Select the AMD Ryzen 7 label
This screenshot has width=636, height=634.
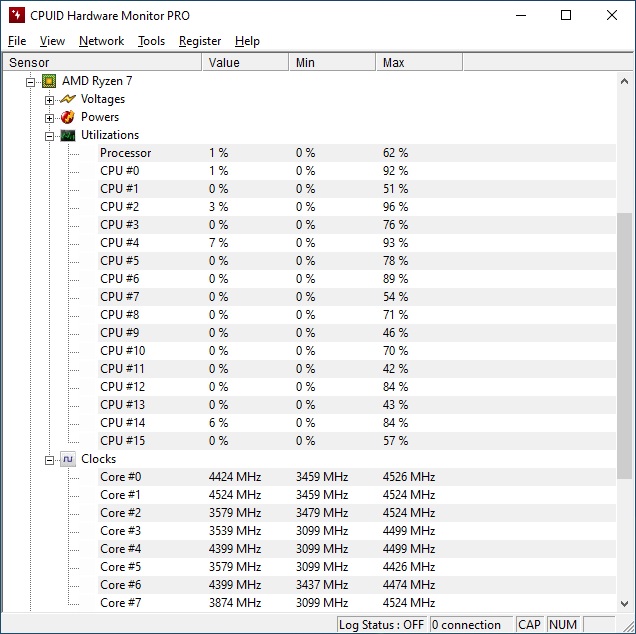(x=97, y=81)
